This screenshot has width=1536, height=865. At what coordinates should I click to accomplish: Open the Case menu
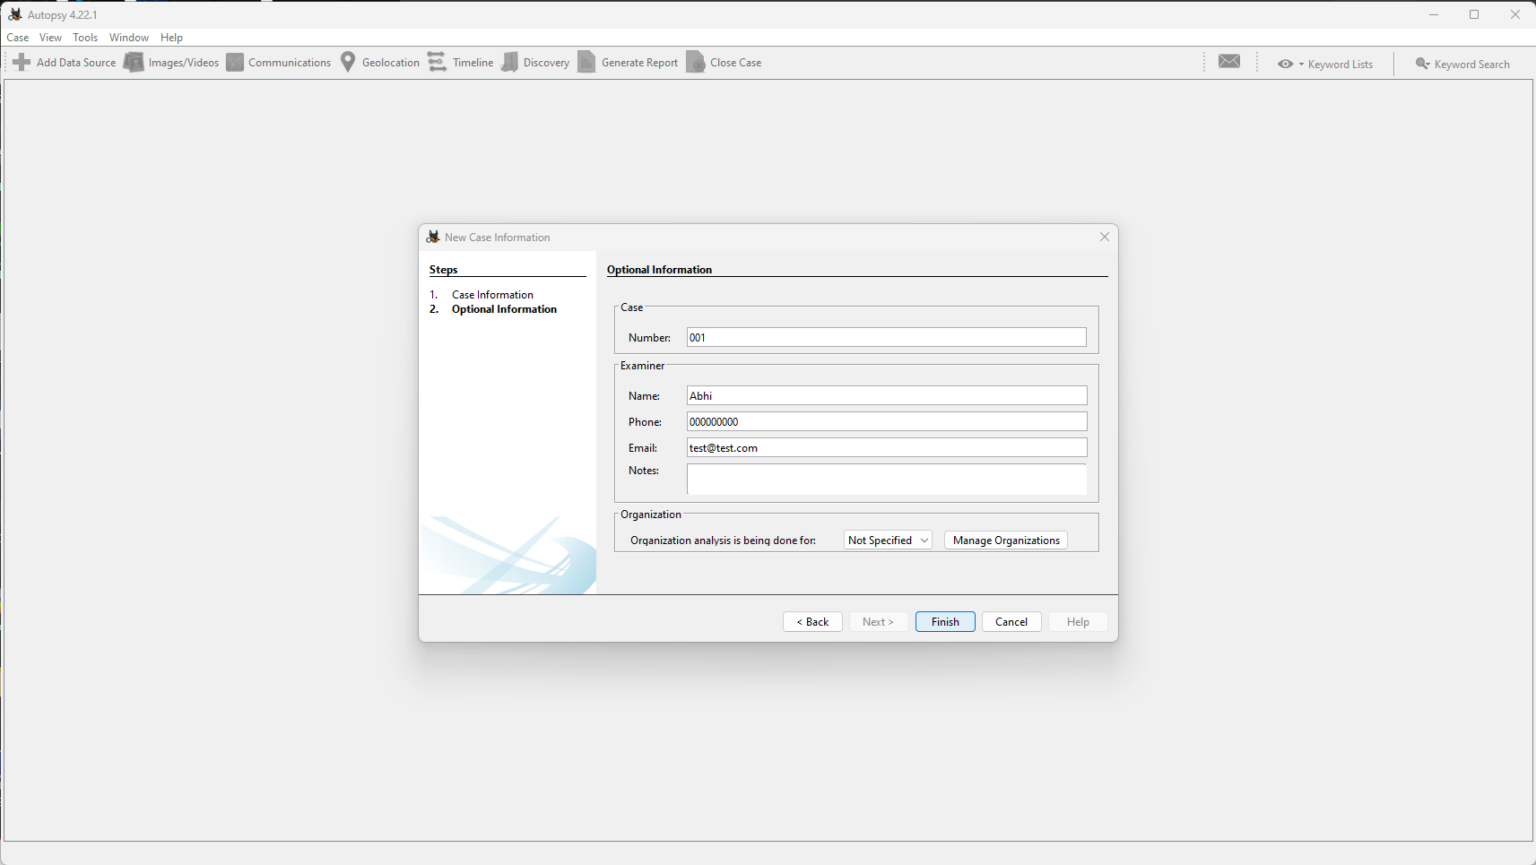pos(18,37)
